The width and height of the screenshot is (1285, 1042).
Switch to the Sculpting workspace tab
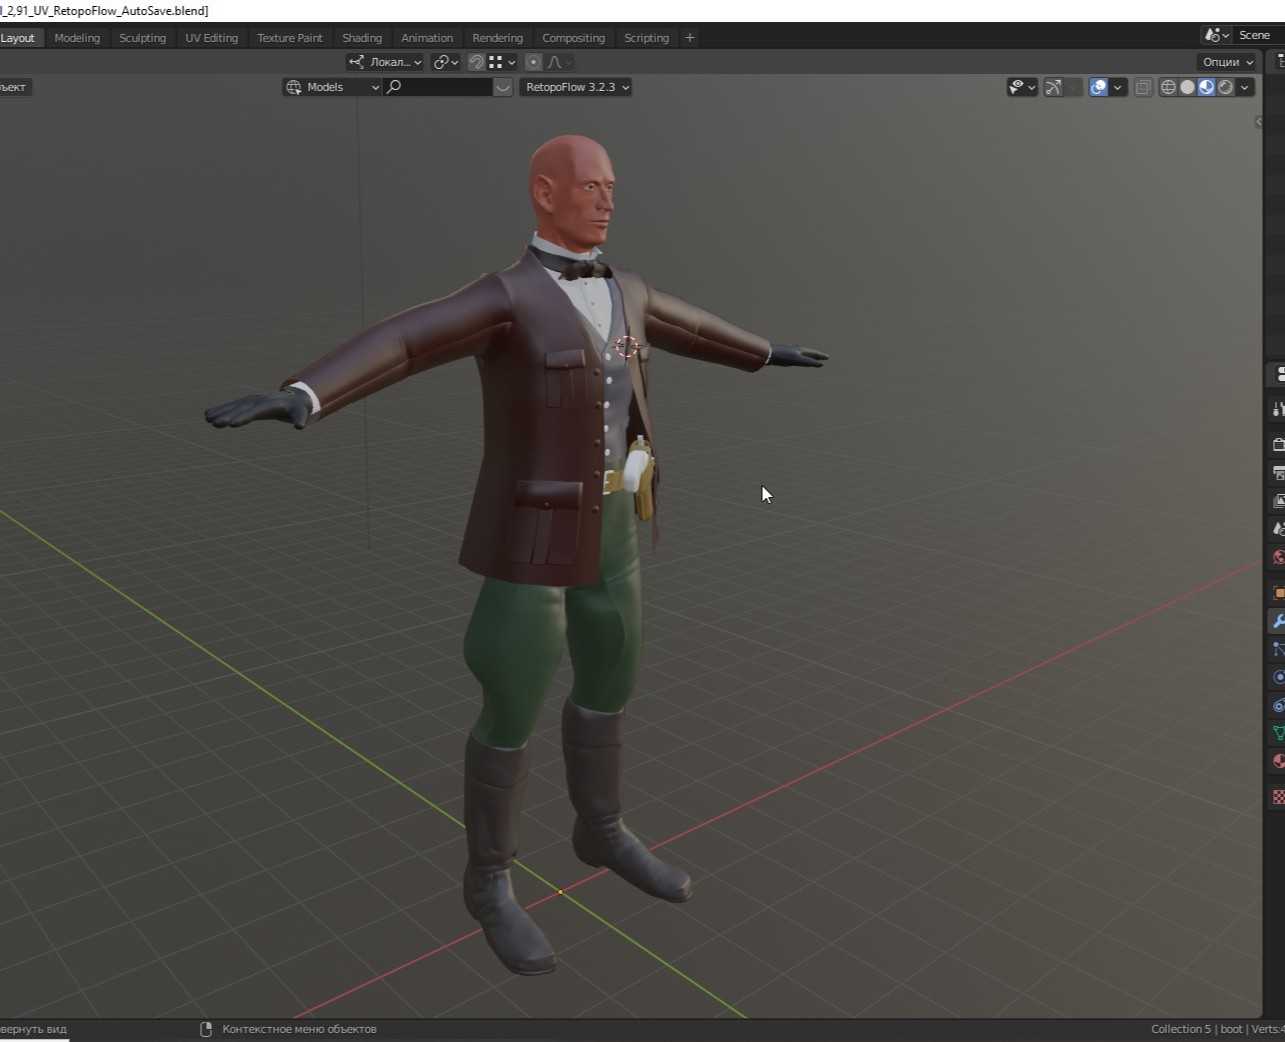pyautogui.click(x=142, y=38)
